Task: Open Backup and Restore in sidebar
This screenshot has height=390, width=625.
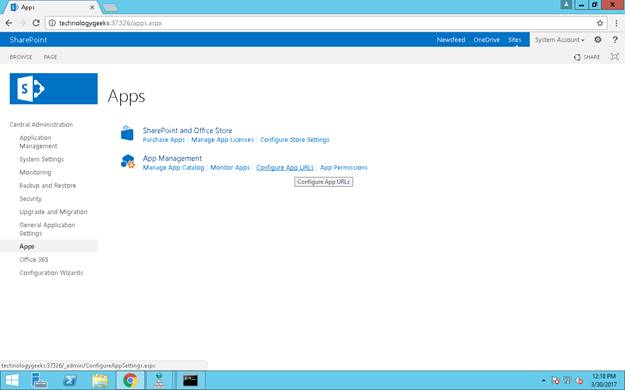Action: click(47, 185)
